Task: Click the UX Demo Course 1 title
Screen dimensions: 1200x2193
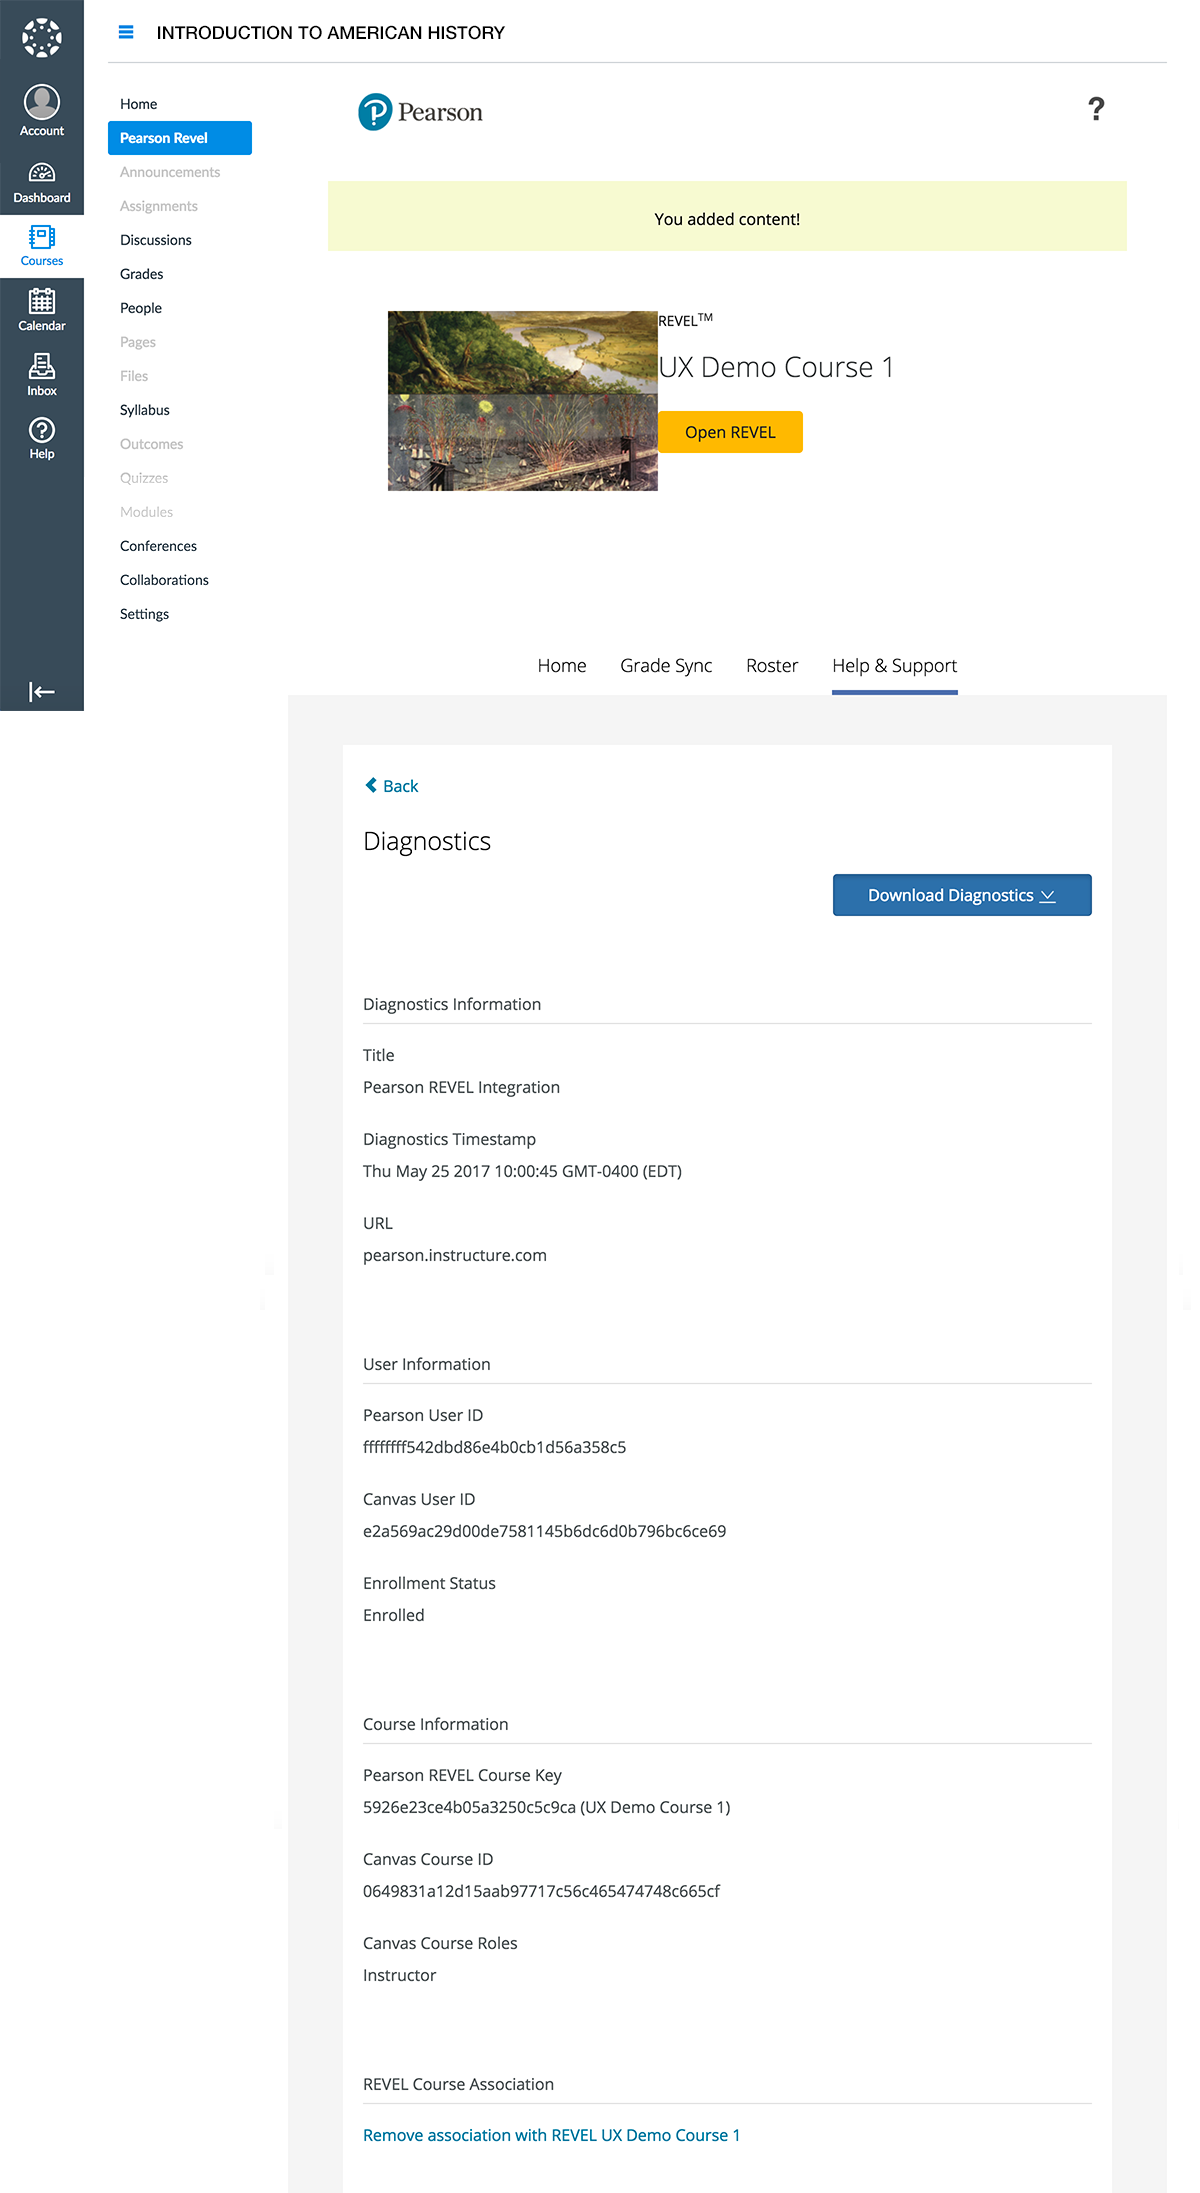Action: [776, 367]
